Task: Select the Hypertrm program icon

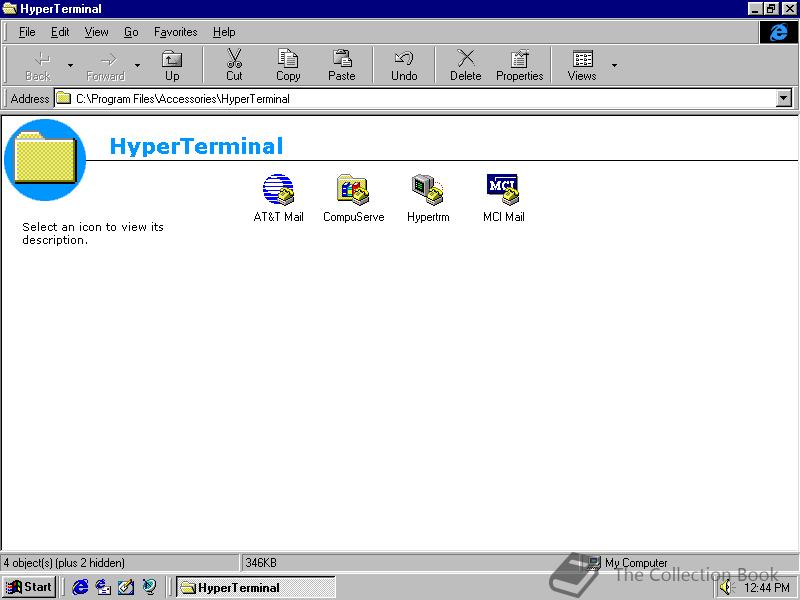Action: point(428,198)
